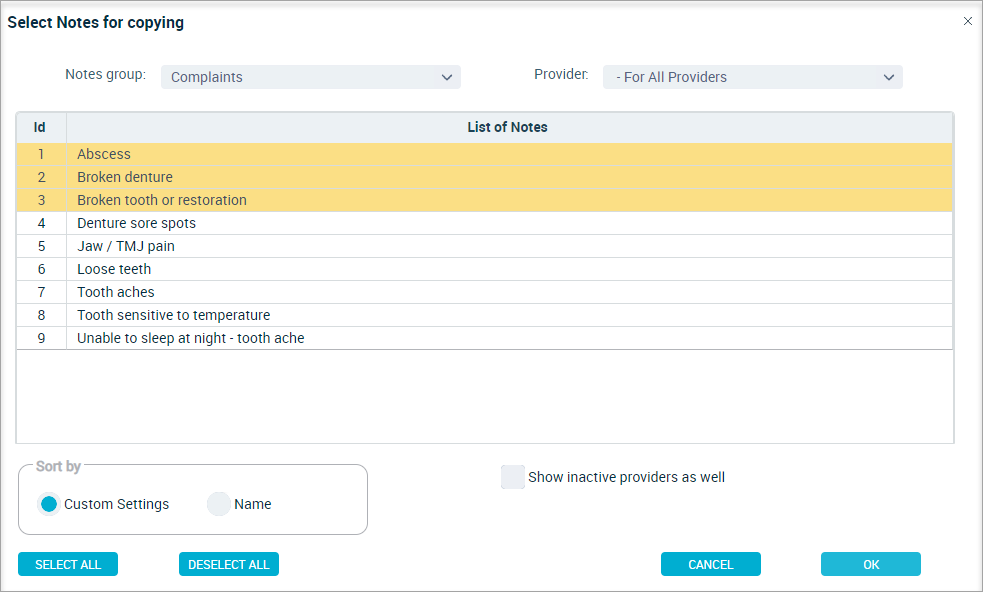Viewport: 983px width, 592px height.
Task: Select Tooth sensitive to temperature note
Action: point(484,315)
